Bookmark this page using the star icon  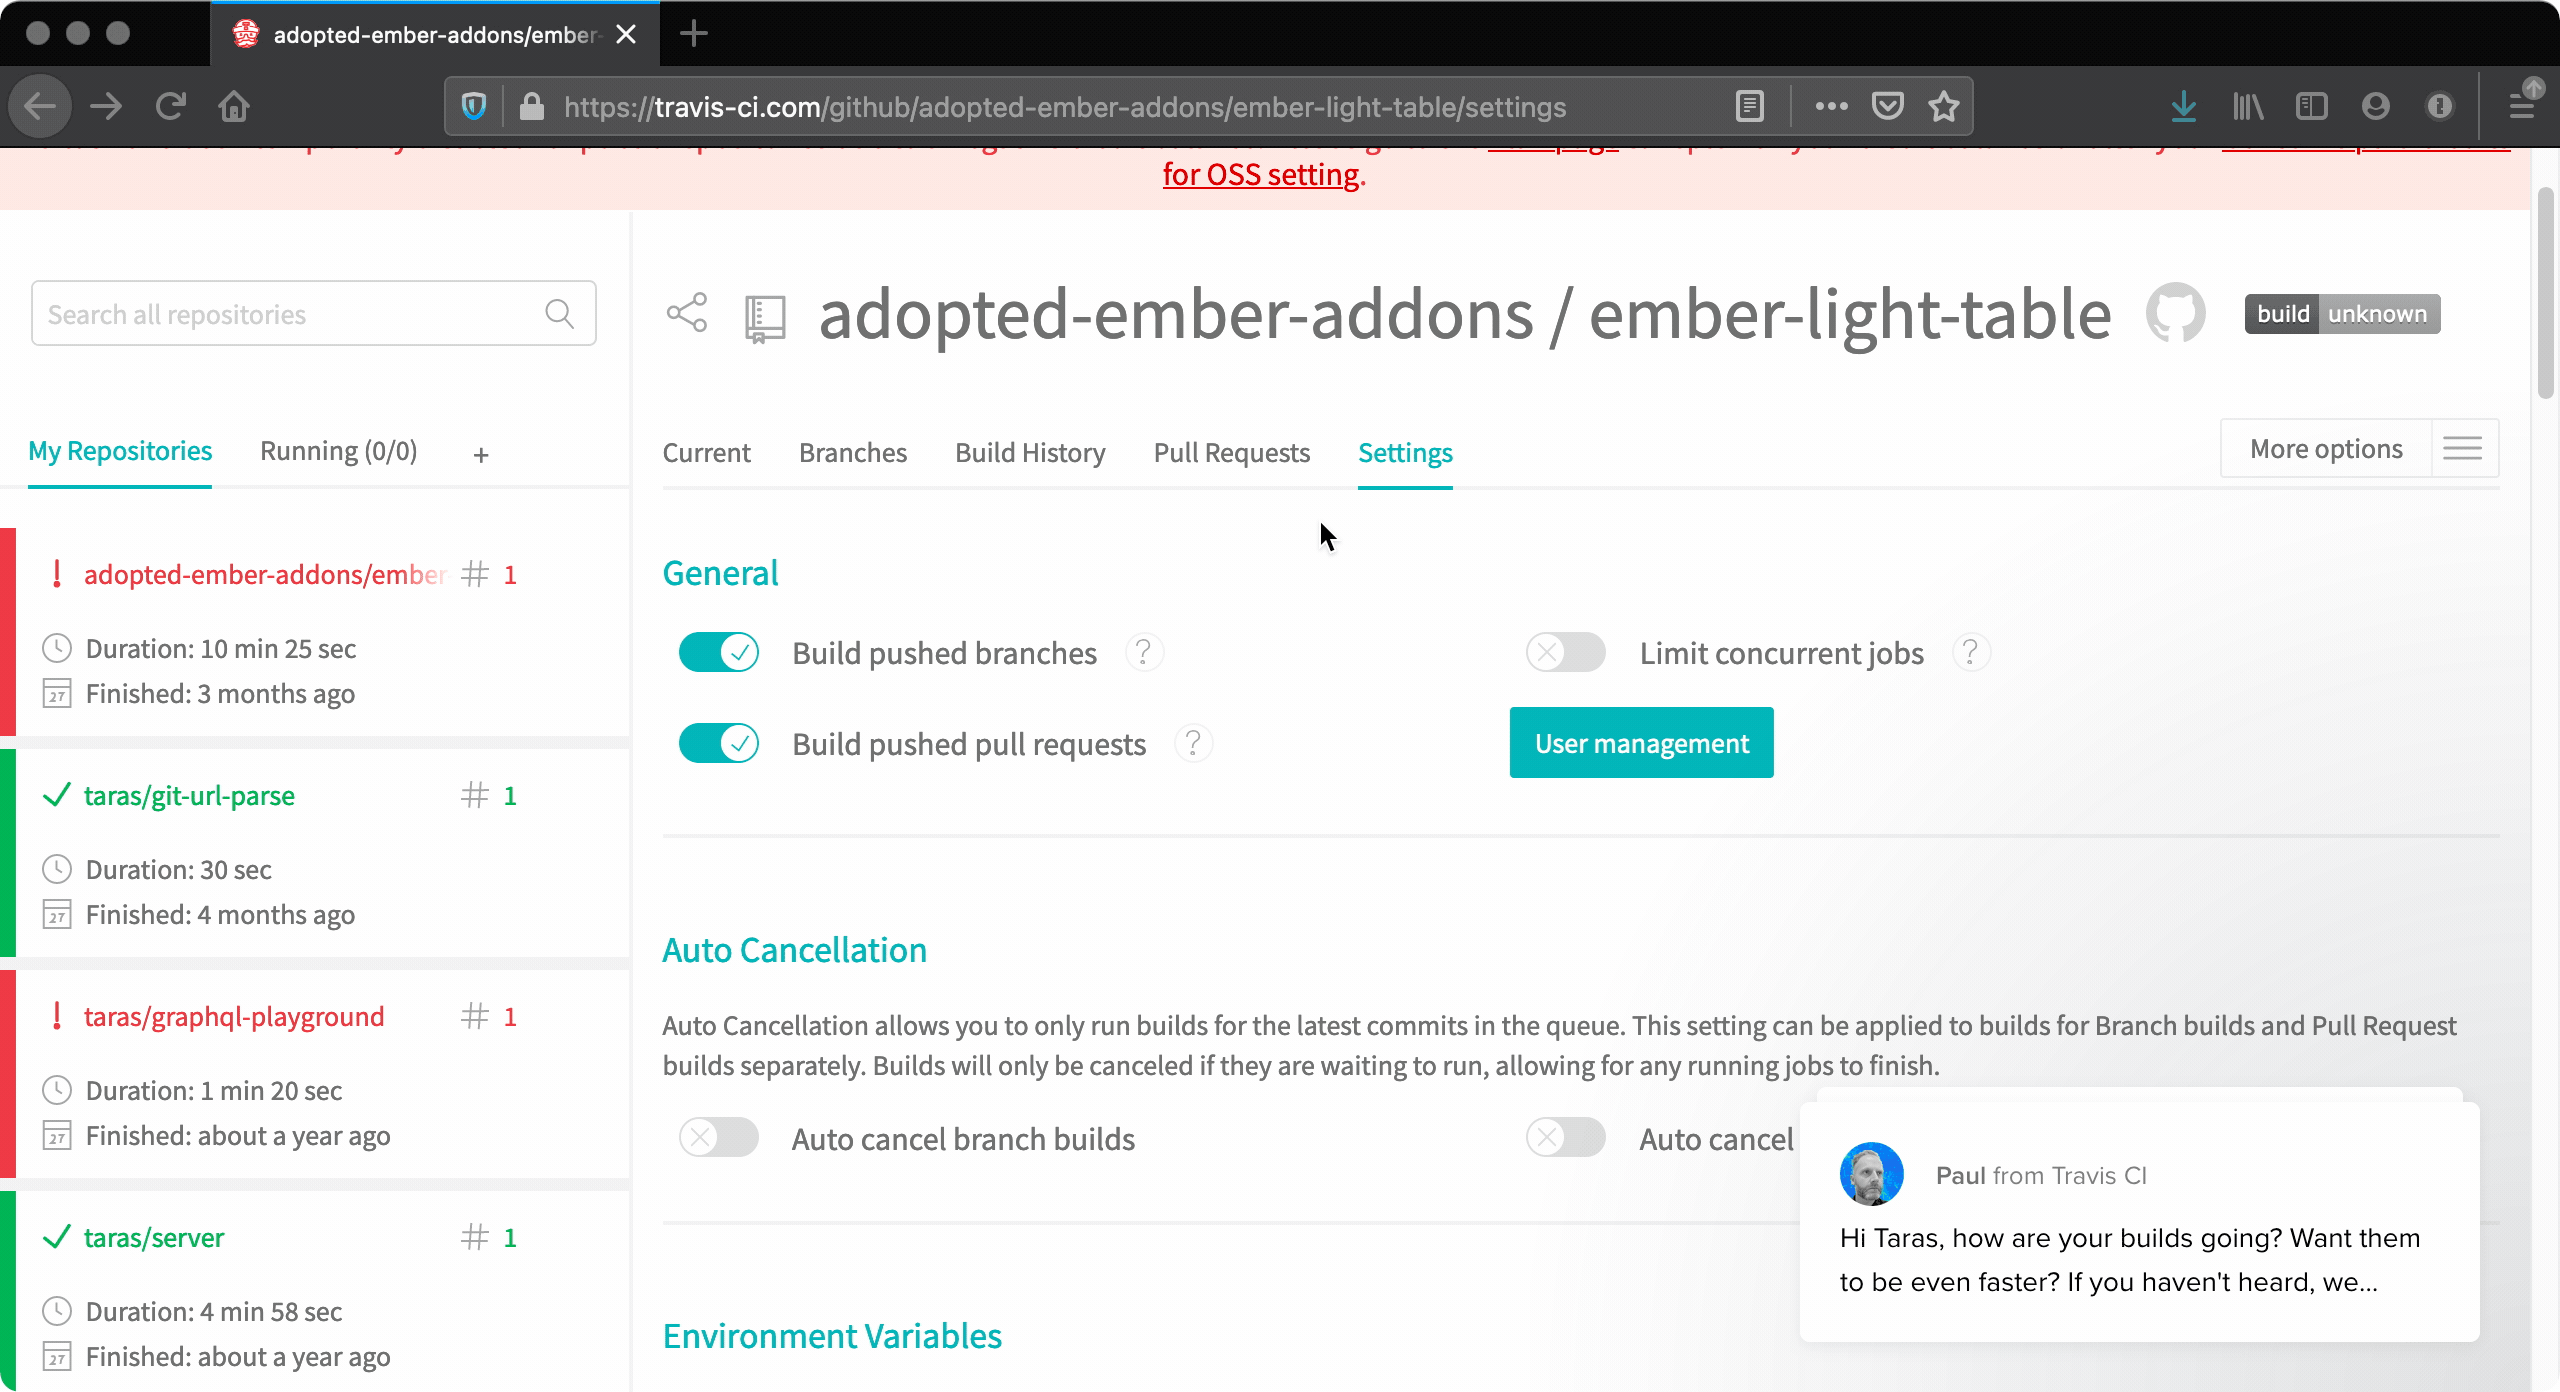pos(1943,106)
